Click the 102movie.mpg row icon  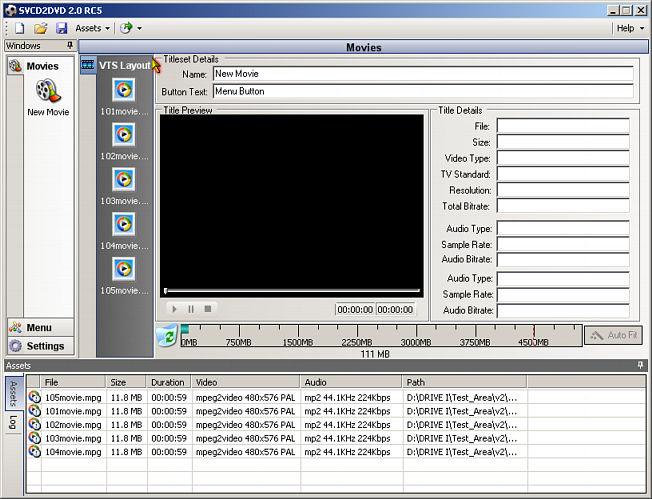tap(35, 425)
